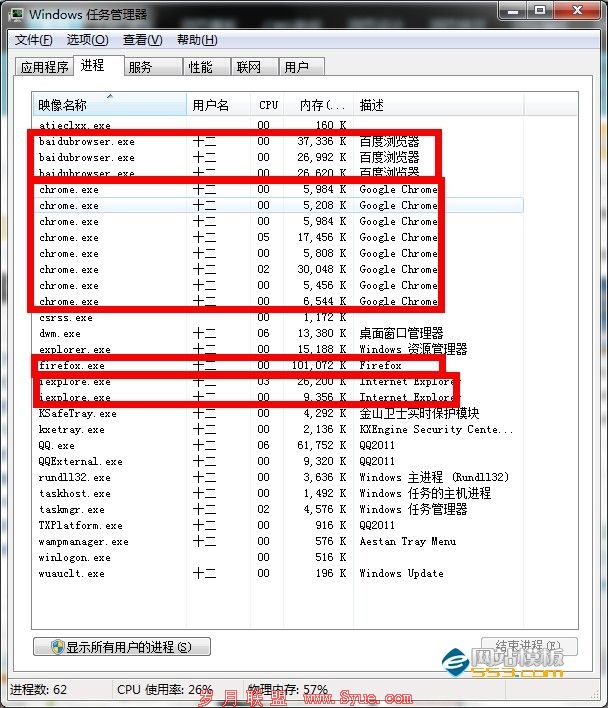The image size is (608, 708).
Task: Sort by 描述 column header
Action: [x=438, y=105]
